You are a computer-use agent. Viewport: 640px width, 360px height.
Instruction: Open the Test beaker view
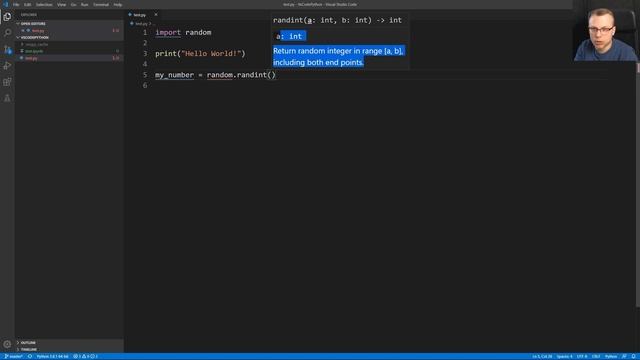(7, 98)
